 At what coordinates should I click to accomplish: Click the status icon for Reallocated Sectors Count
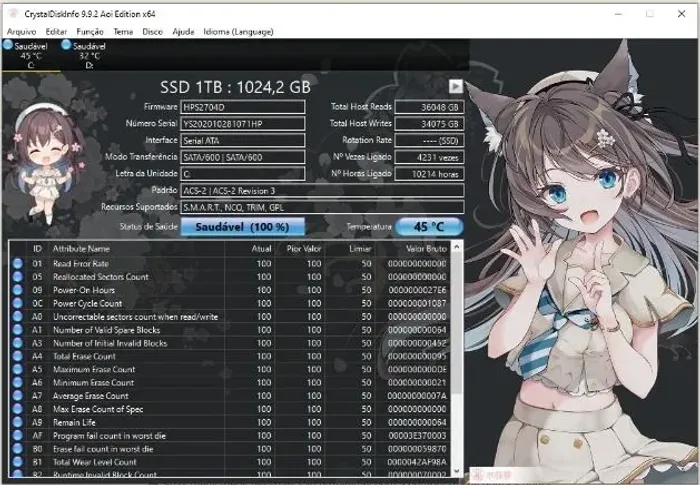coord(17,277)
